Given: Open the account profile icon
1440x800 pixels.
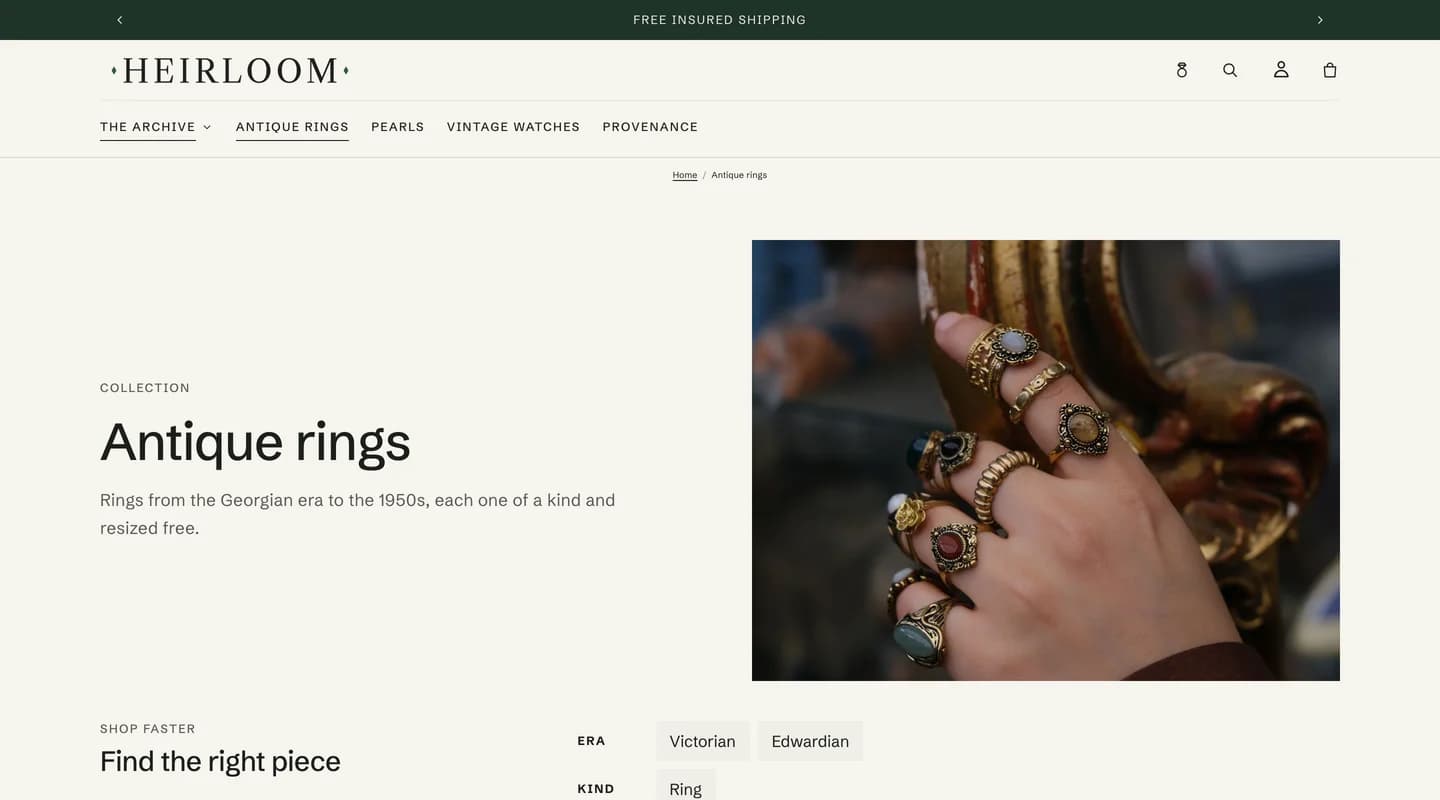Looking at the screenshot, I should pos(1281,70).
